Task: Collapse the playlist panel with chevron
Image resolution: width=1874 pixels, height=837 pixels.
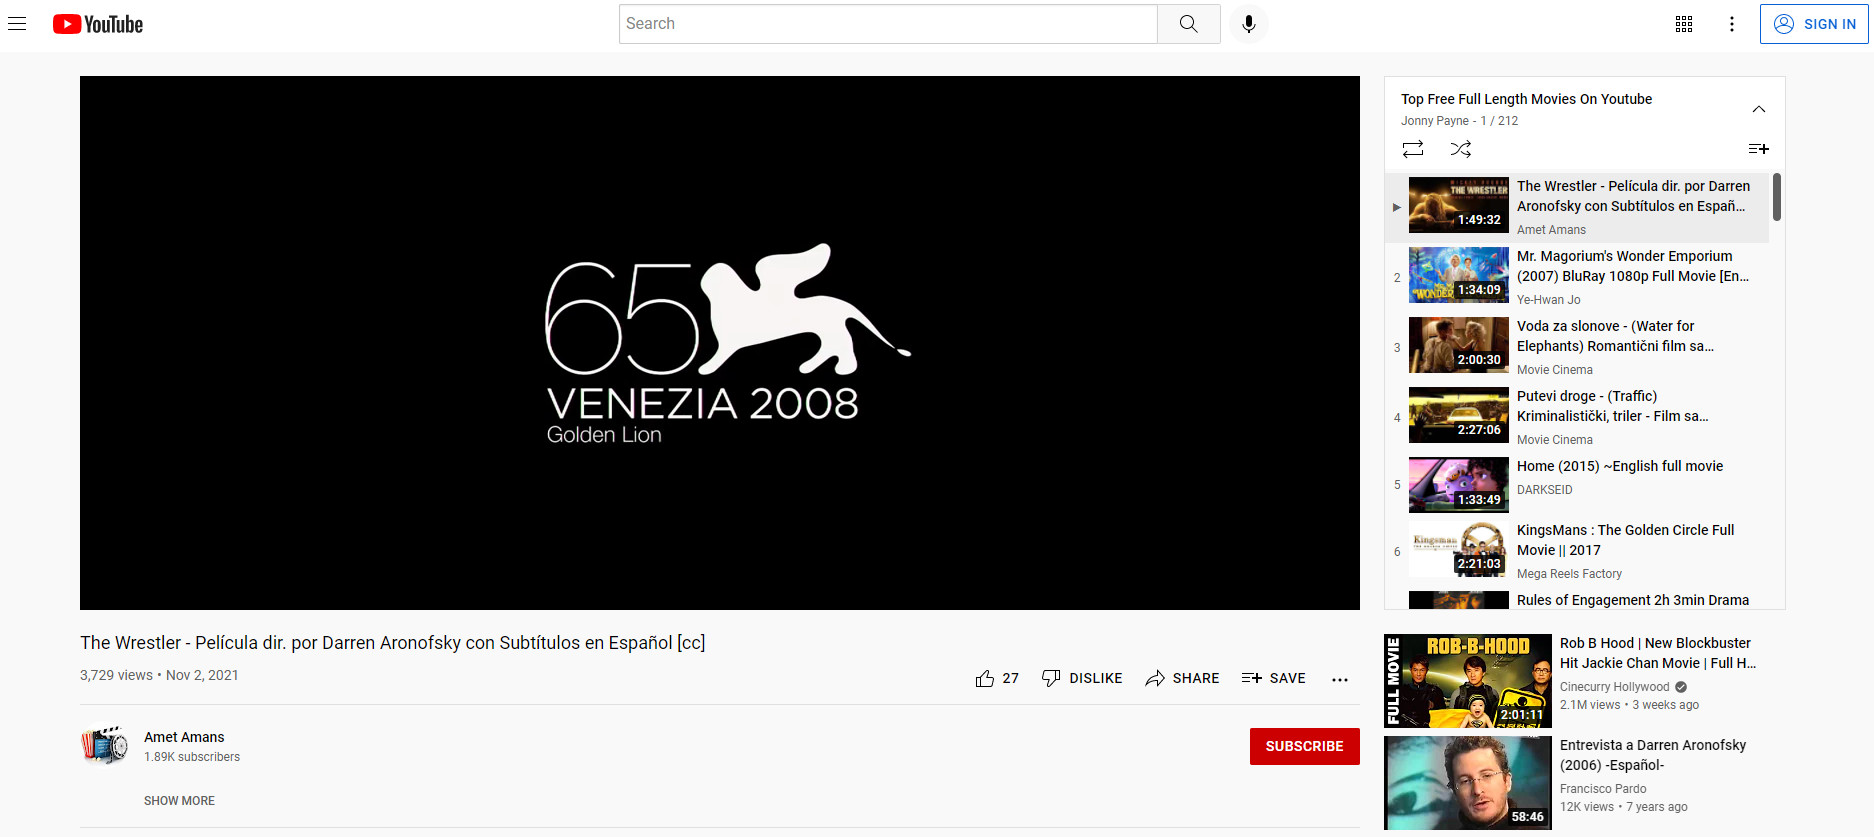Action: coord(1759,109)
